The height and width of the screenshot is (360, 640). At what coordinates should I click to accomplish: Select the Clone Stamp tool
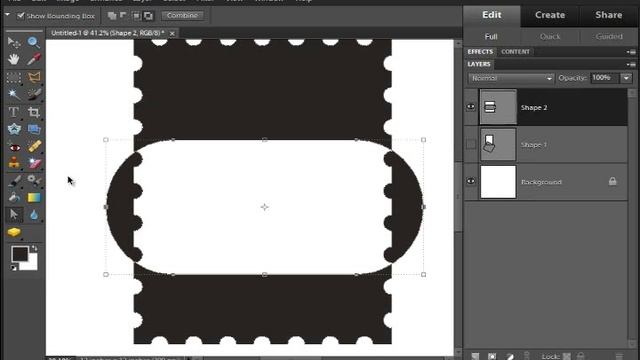[x=14, y=163]
